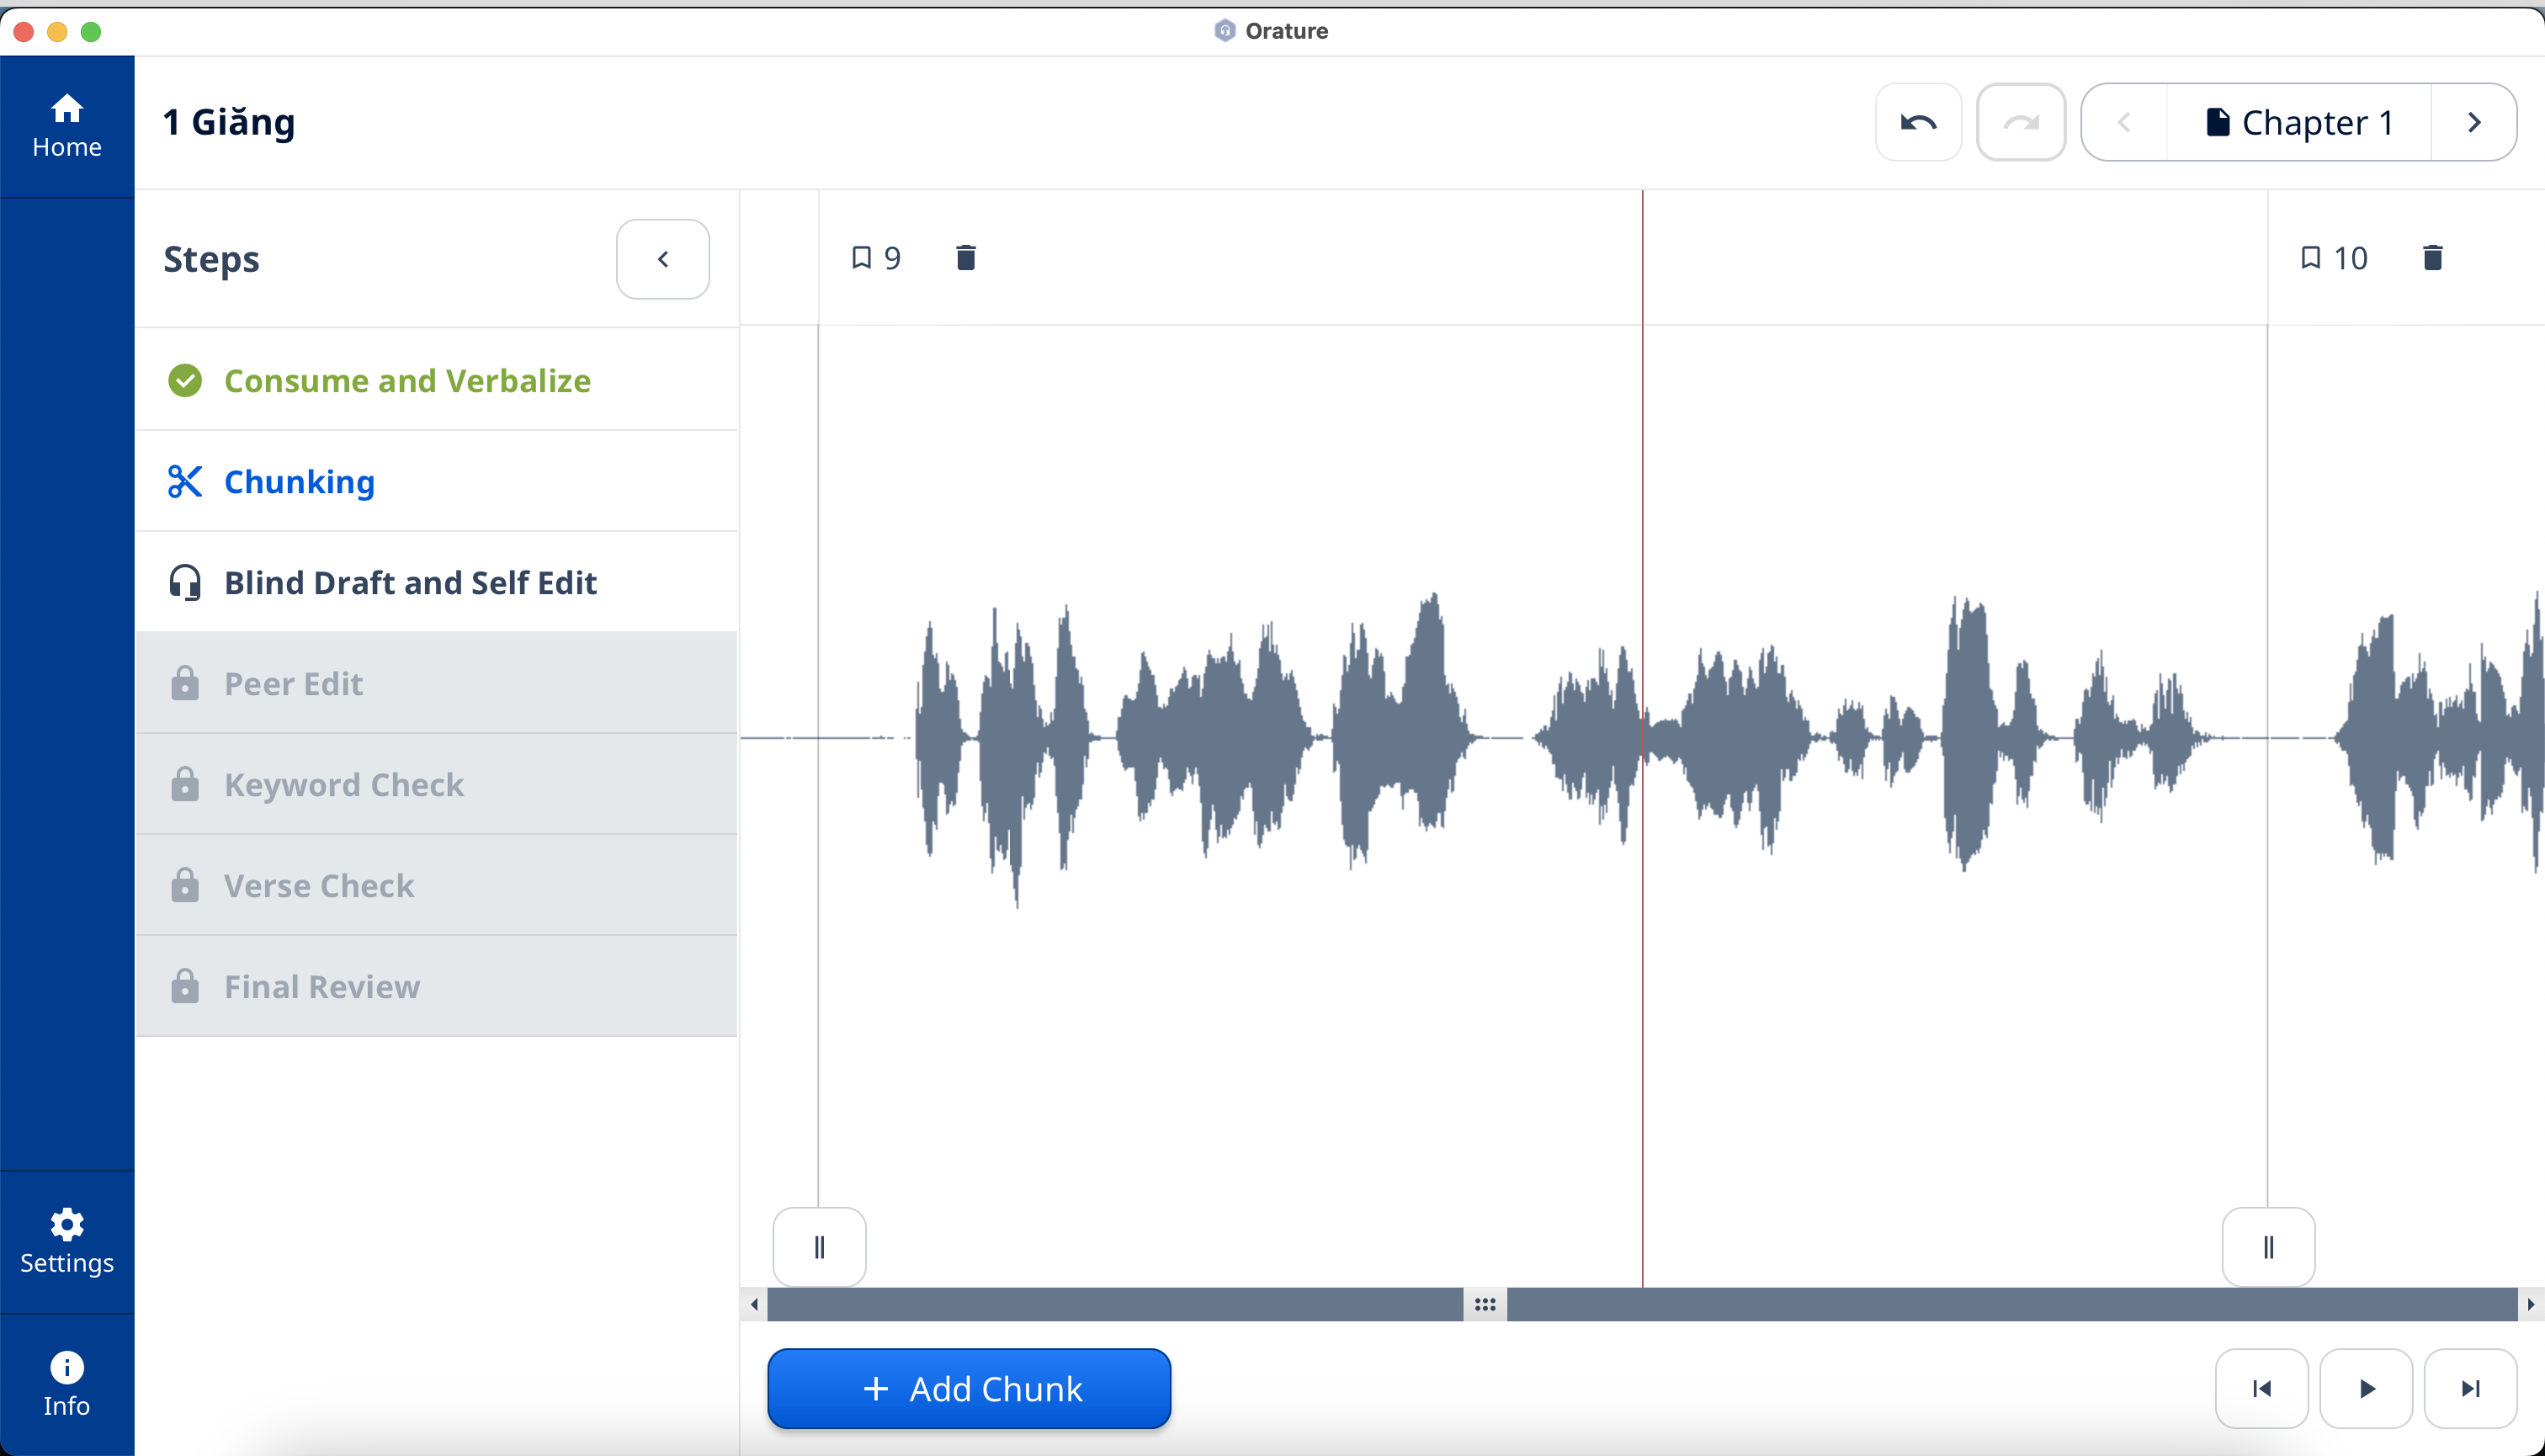
Task: Go to previous chapter chevron
Action: tap(2124, 122)
